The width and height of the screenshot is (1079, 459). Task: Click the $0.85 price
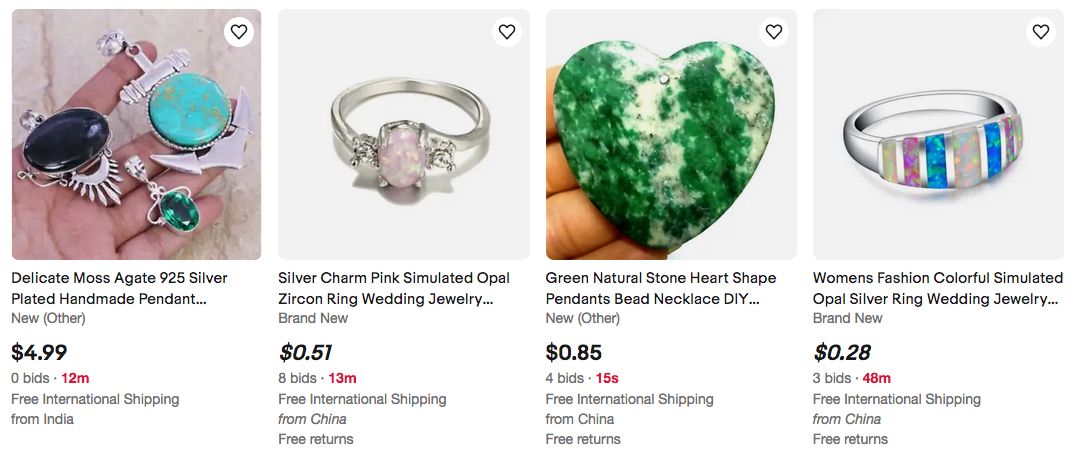574,352
